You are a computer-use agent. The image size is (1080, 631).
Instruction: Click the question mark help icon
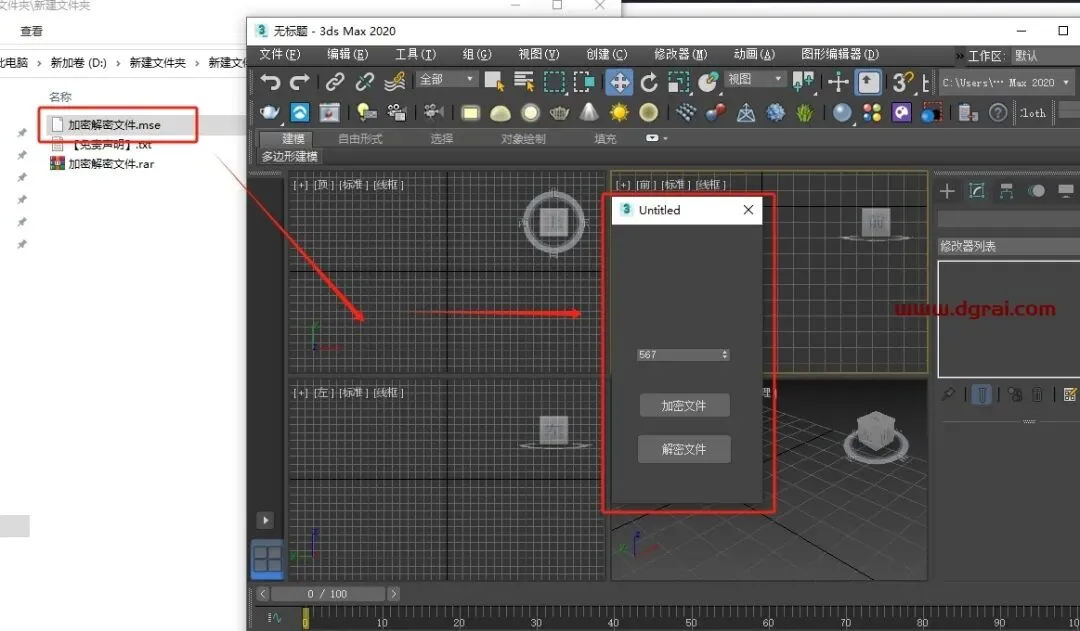pyautogui.click(x=998, y=112)
